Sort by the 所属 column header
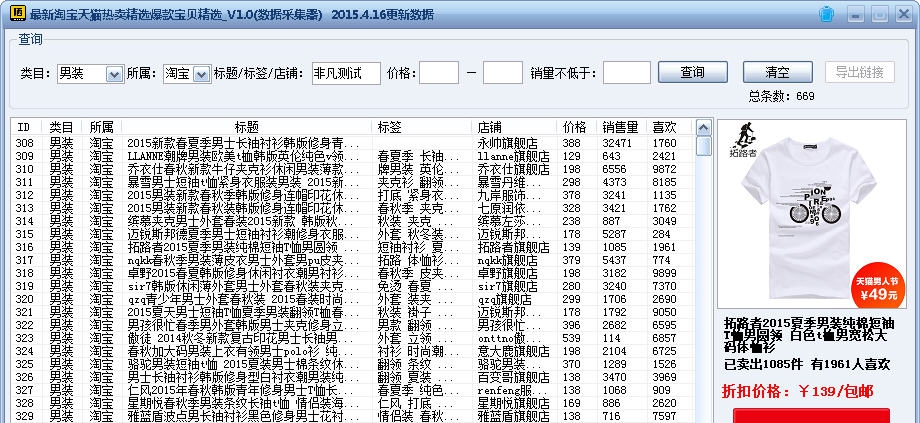The width and height of the screenshot is (920, 423). tap(102, 127)
